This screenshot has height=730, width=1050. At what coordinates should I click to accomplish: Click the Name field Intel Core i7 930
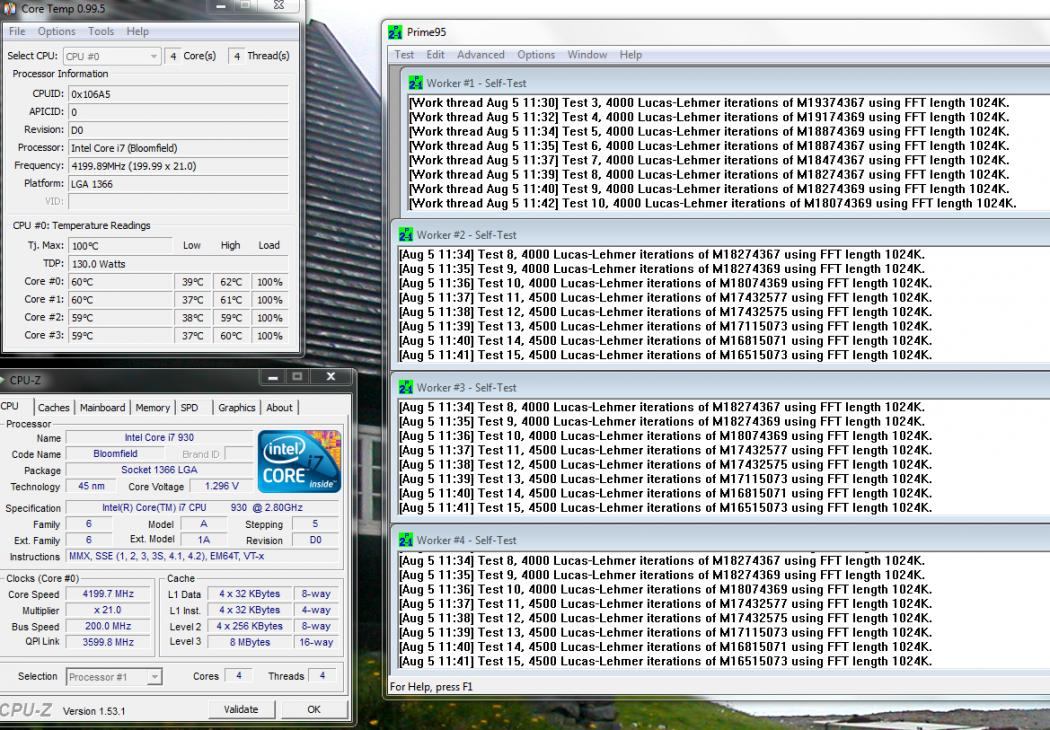(x=159, y=438)
